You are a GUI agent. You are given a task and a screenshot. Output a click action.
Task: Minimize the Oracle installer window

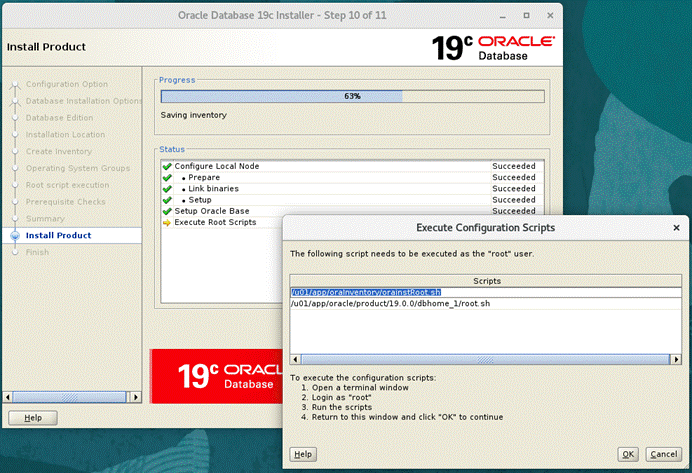tap(502, 16)
